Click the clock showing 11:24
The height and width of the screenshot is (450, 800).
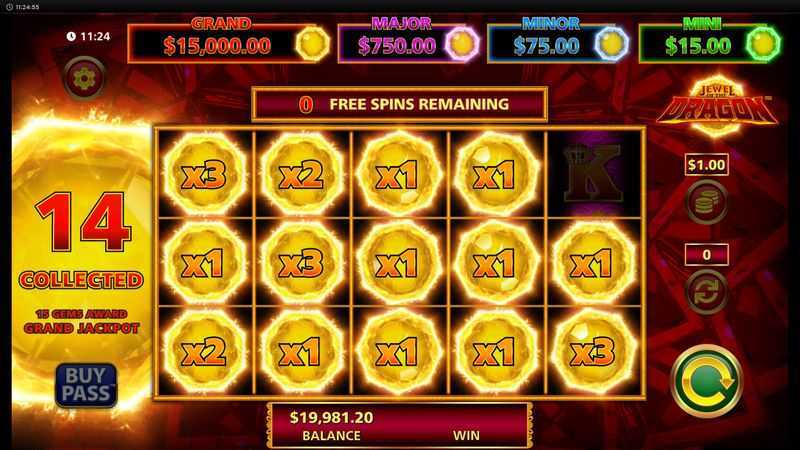pyautogui.click(x=88, y=36)
